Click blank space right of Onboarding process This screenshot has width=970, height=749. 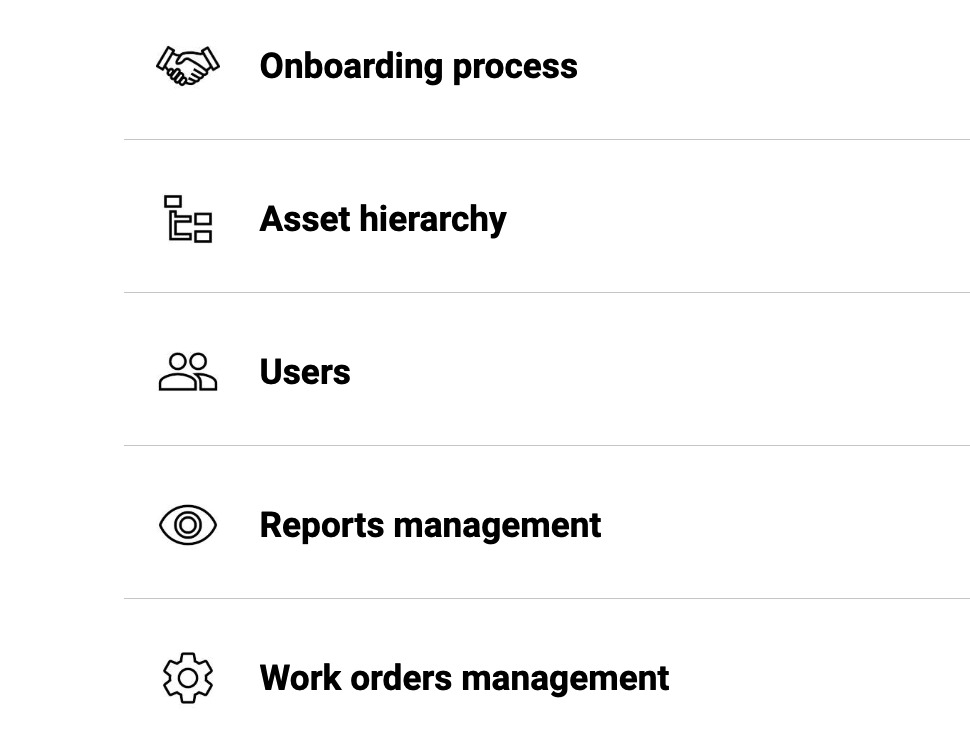(780, 66)
